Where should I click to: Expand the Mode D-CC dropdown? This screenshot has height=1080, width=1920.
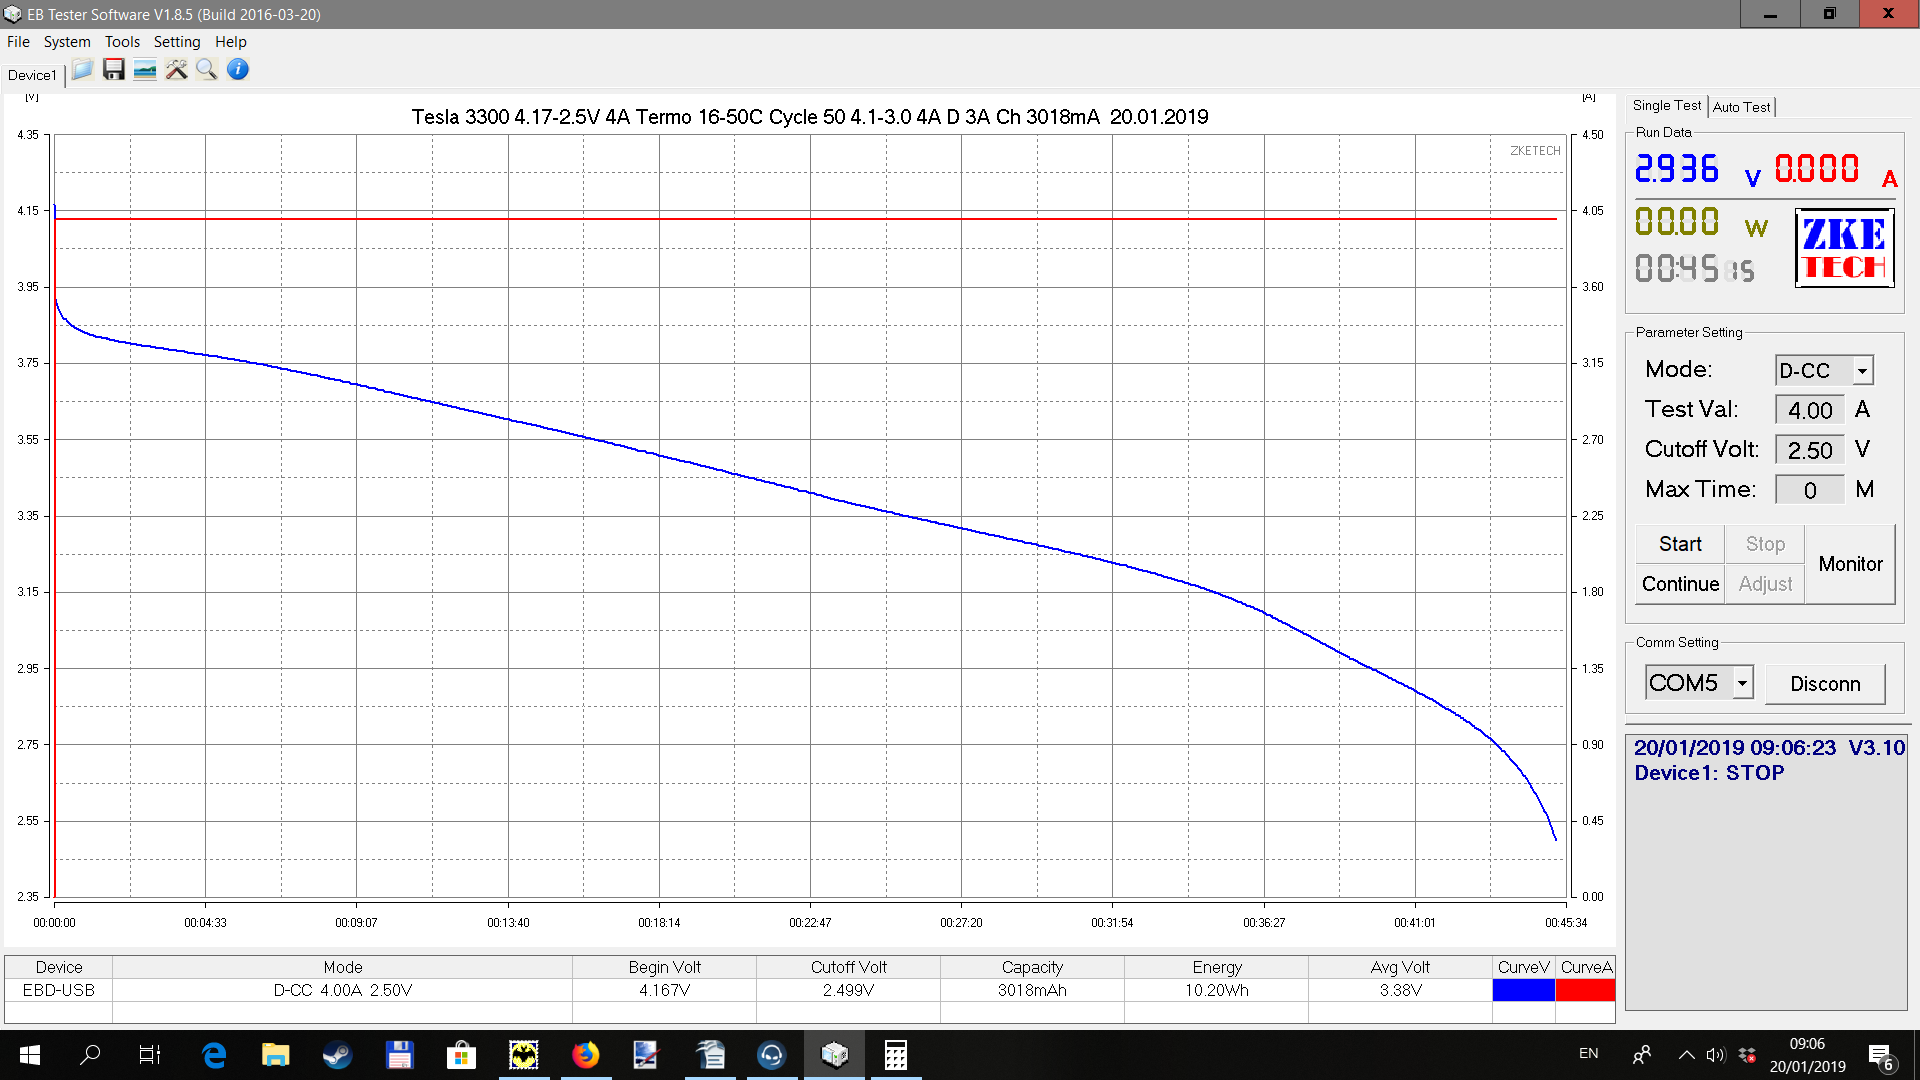pyautogui.click(x=1862, y=371)
